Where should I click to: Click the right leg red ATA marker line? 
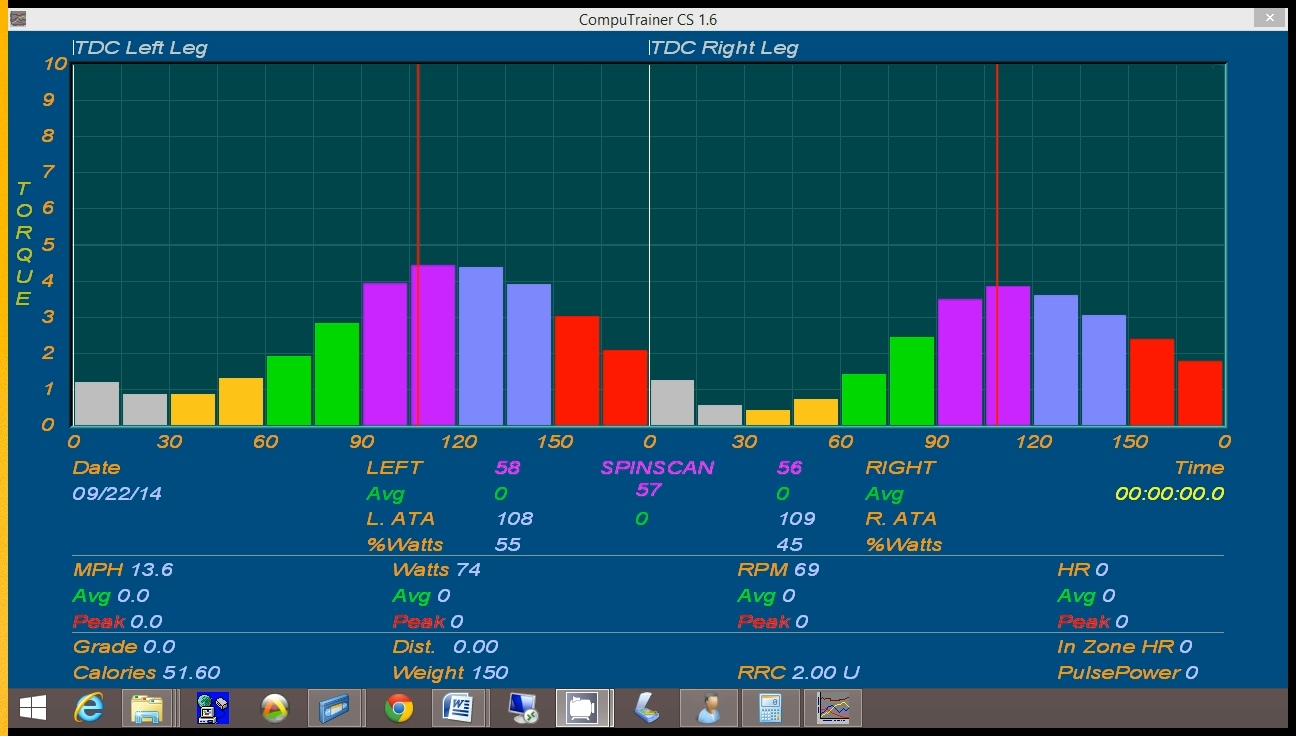pos(997,245)
